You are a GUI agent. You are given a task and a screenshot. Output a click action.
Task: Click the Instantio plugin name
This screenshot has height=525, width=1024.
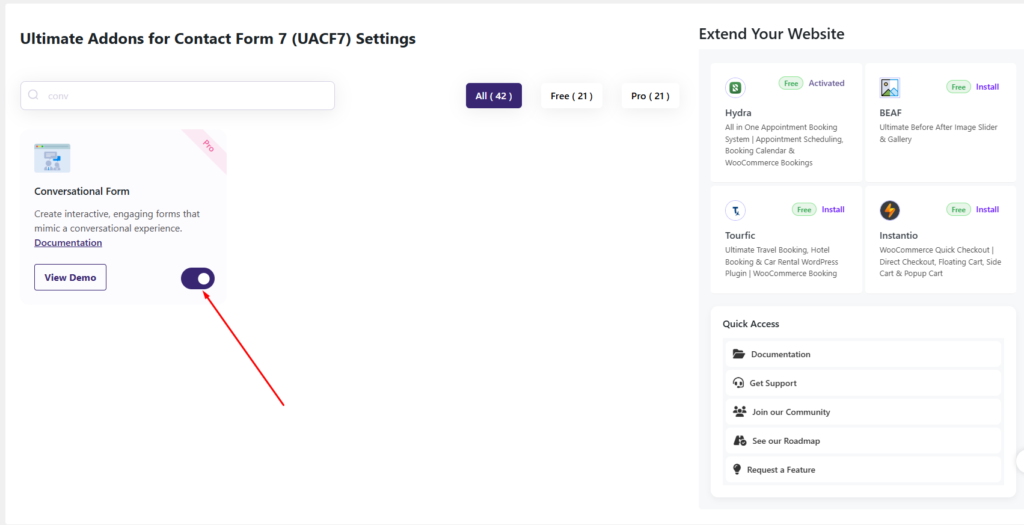click(x=899, y=235)
